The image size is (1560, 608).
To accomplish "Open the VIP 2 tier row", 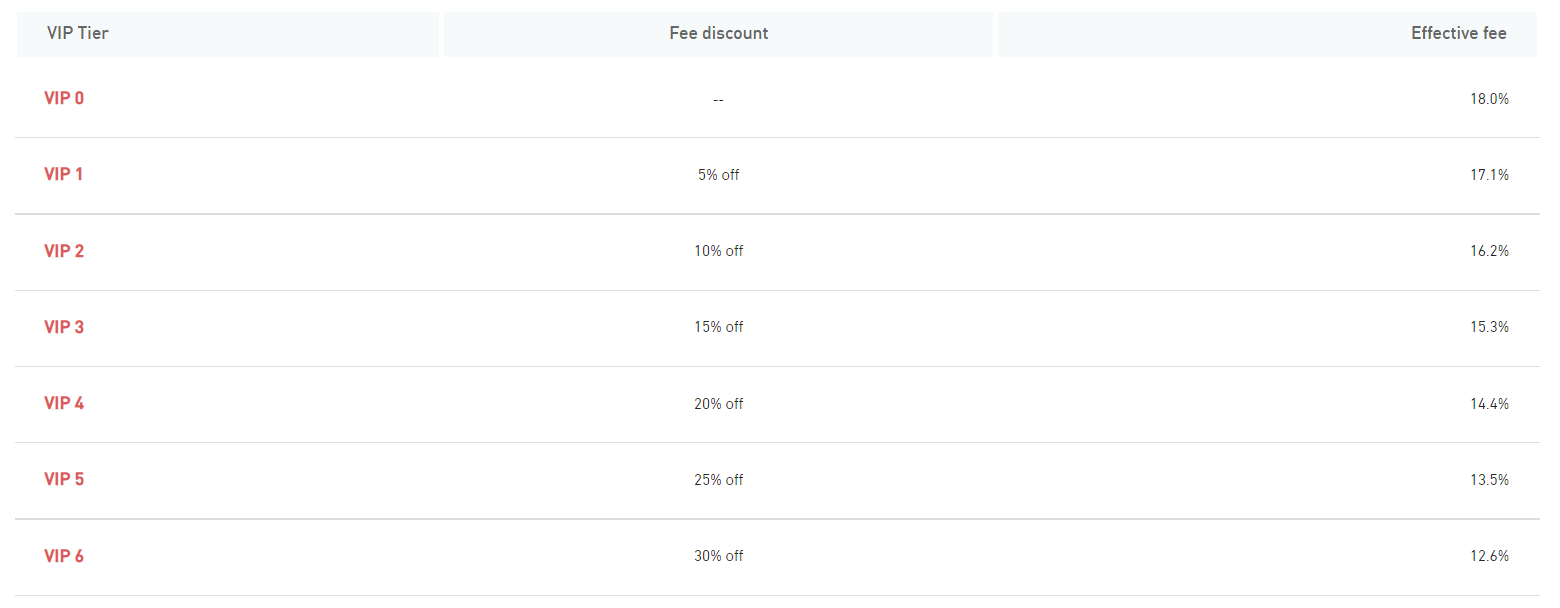I will click(x=778, y=251).
